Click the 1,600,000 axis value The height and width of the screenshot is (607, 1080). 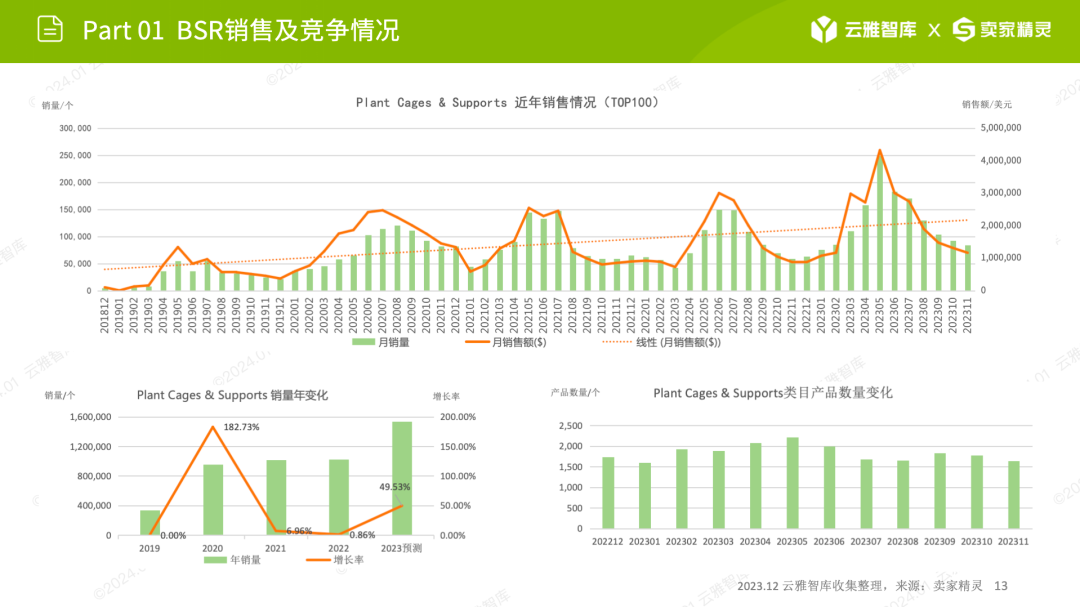[x=90, y=417]
